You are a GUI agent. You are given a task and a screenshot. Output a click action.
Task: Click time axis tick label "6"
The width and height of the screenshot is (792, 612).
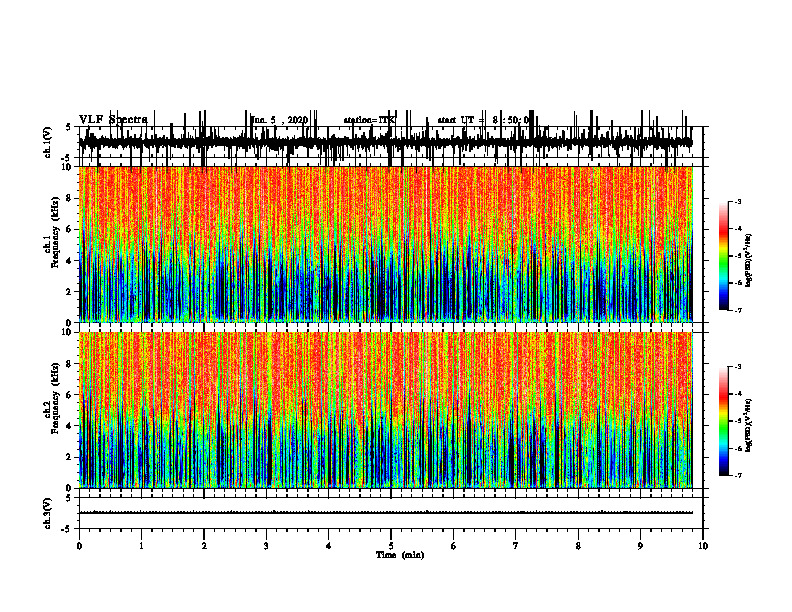click(x=453, y=546)
